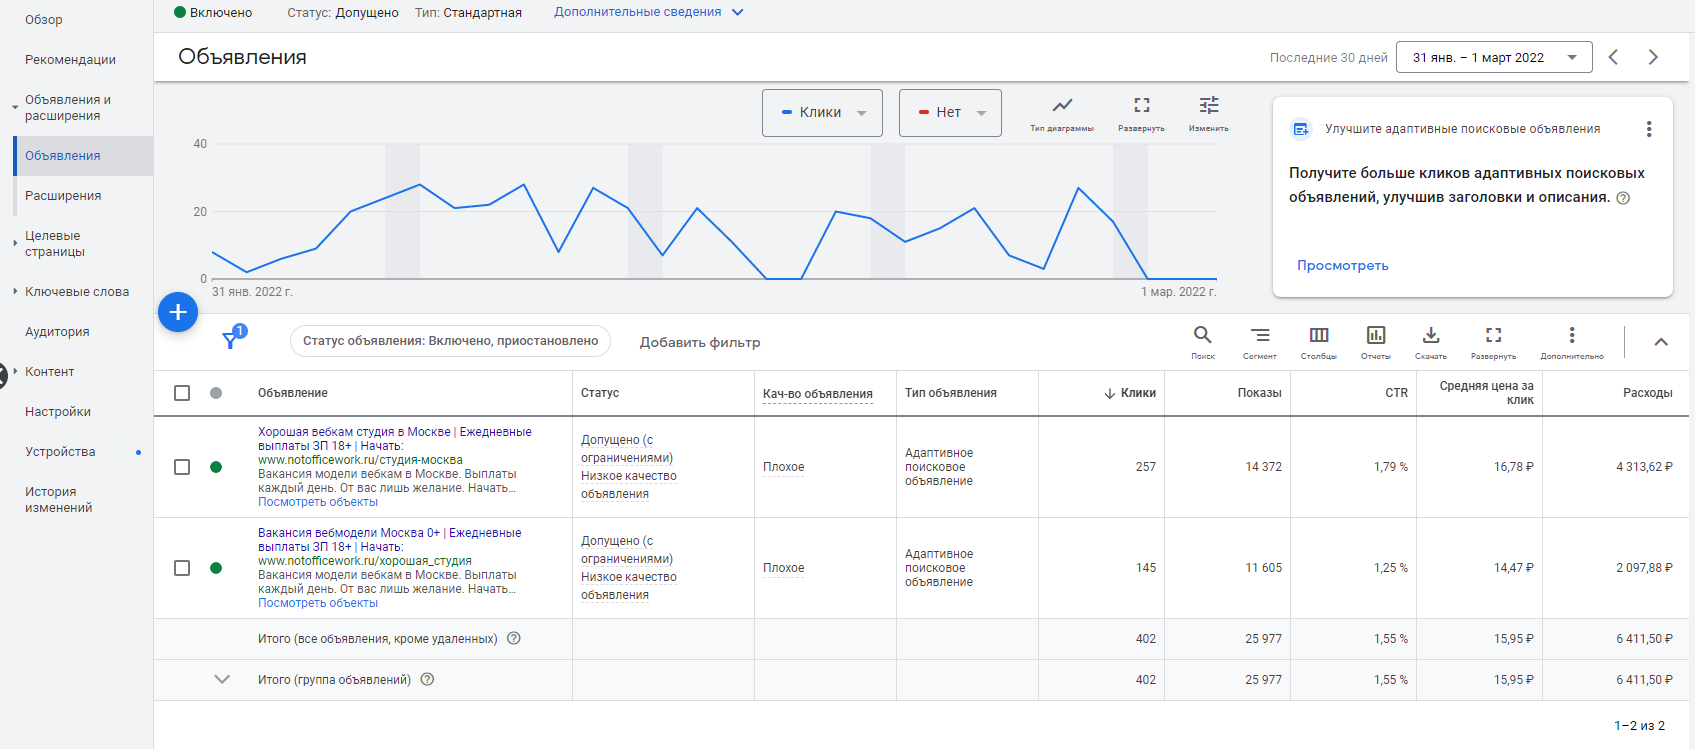Image resolution: width=1695 pixels, height=749 pixels.
Task: Open the columns editor icon
Action: click(x=1318, y=336)
